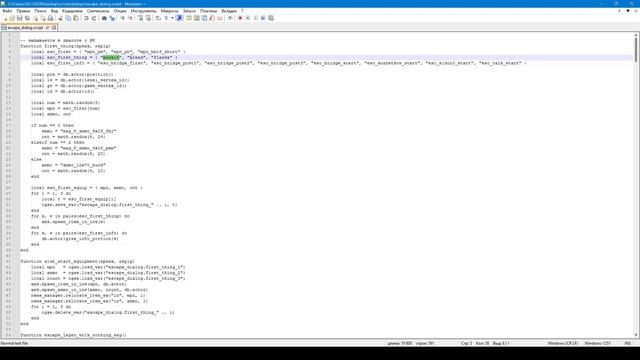Click the Close All toolbar icon
This screenshot has width=640, height=360.
[x=43, y=18]
